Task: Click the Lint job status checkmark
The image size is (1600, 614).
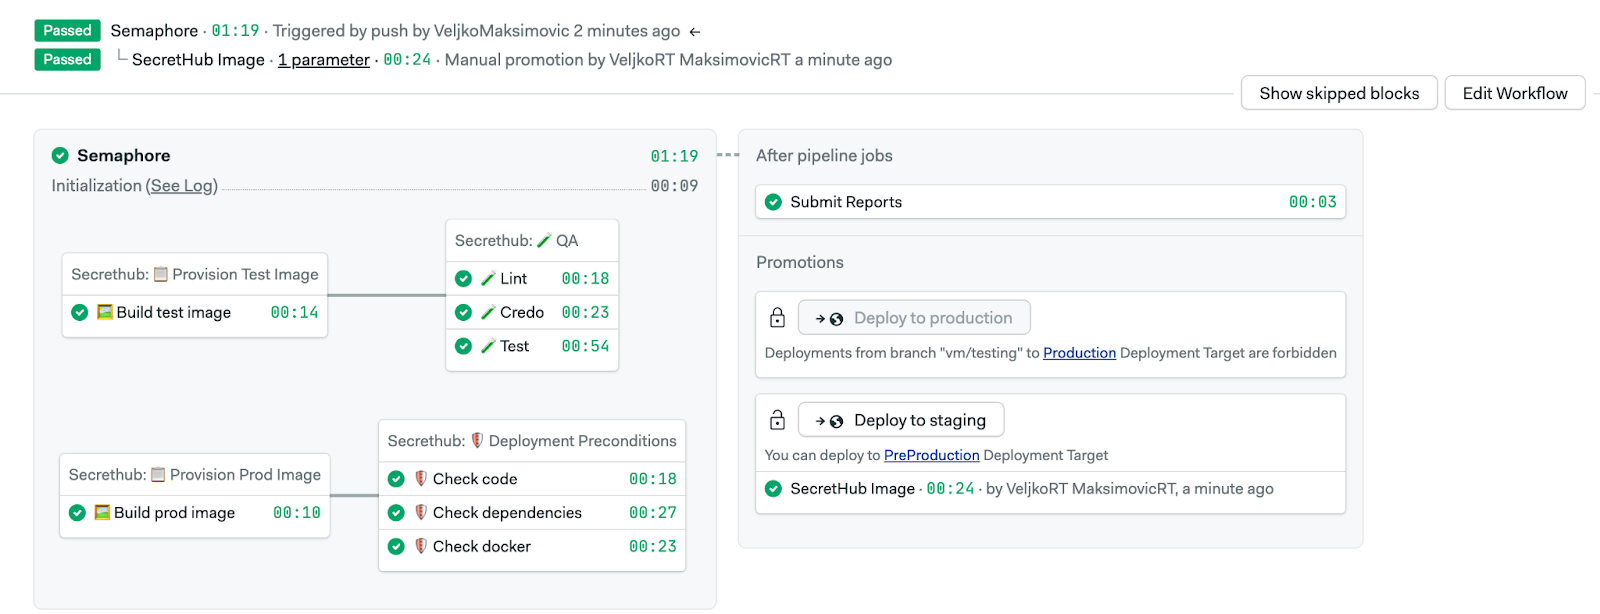Action: [463, 279]
